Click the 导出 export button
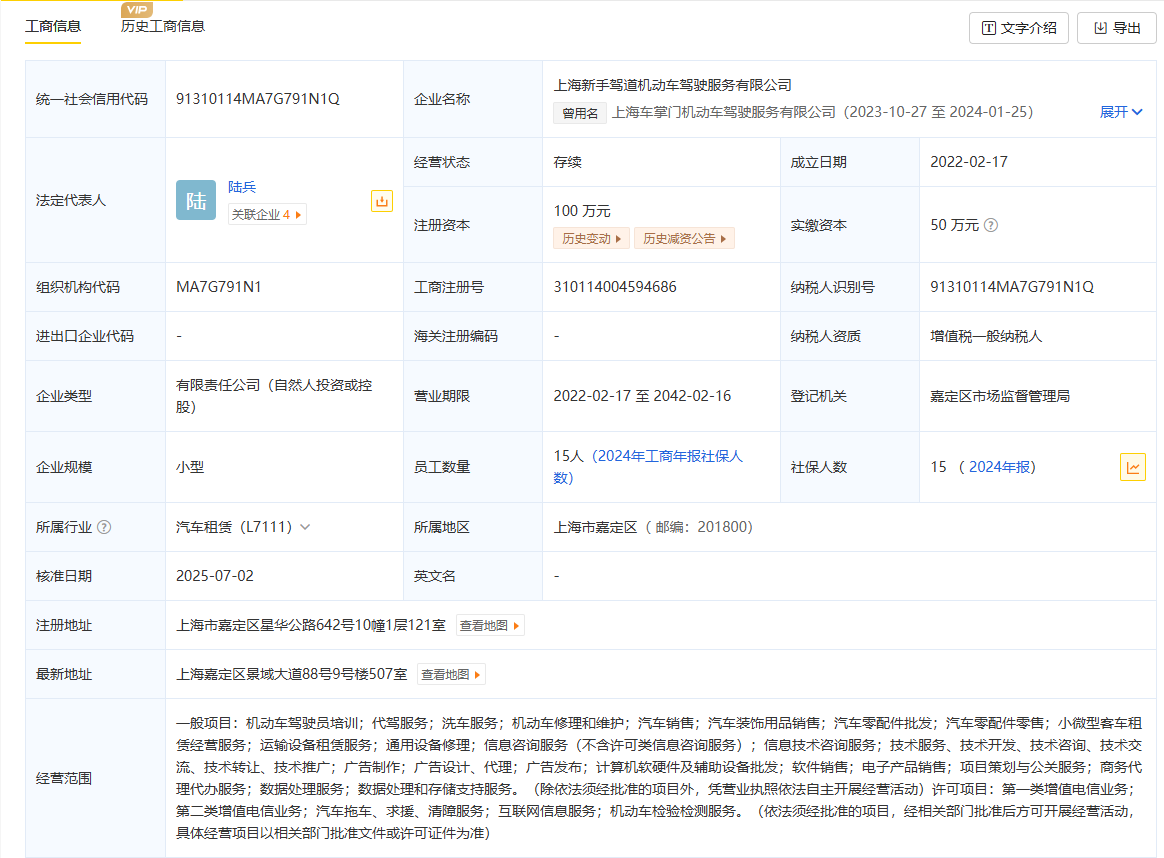This screenshot has width=1164, height=858. click(x=1116, y=28)
